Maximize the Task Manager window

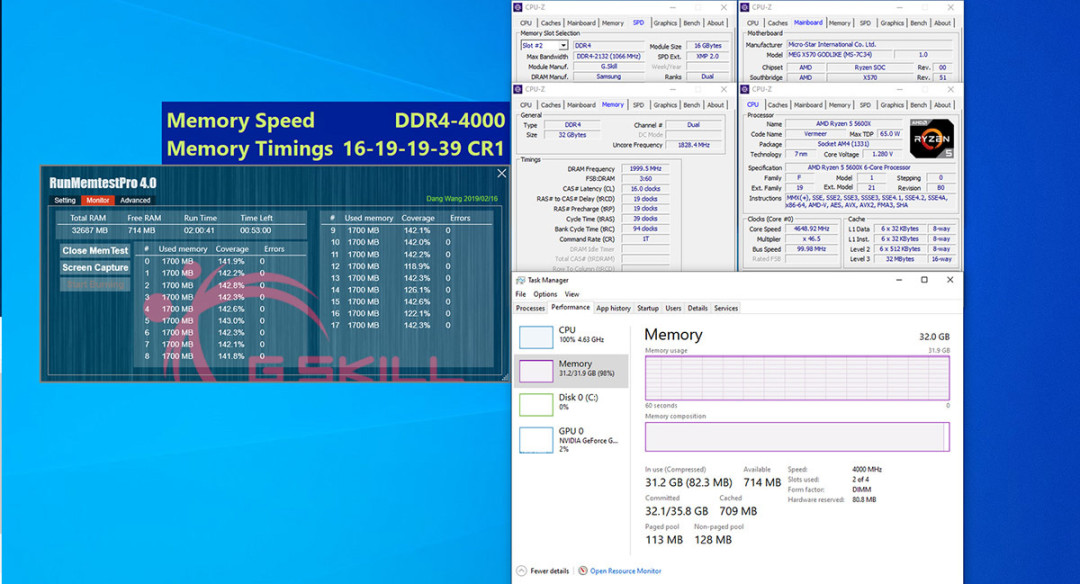pos(924,280)
